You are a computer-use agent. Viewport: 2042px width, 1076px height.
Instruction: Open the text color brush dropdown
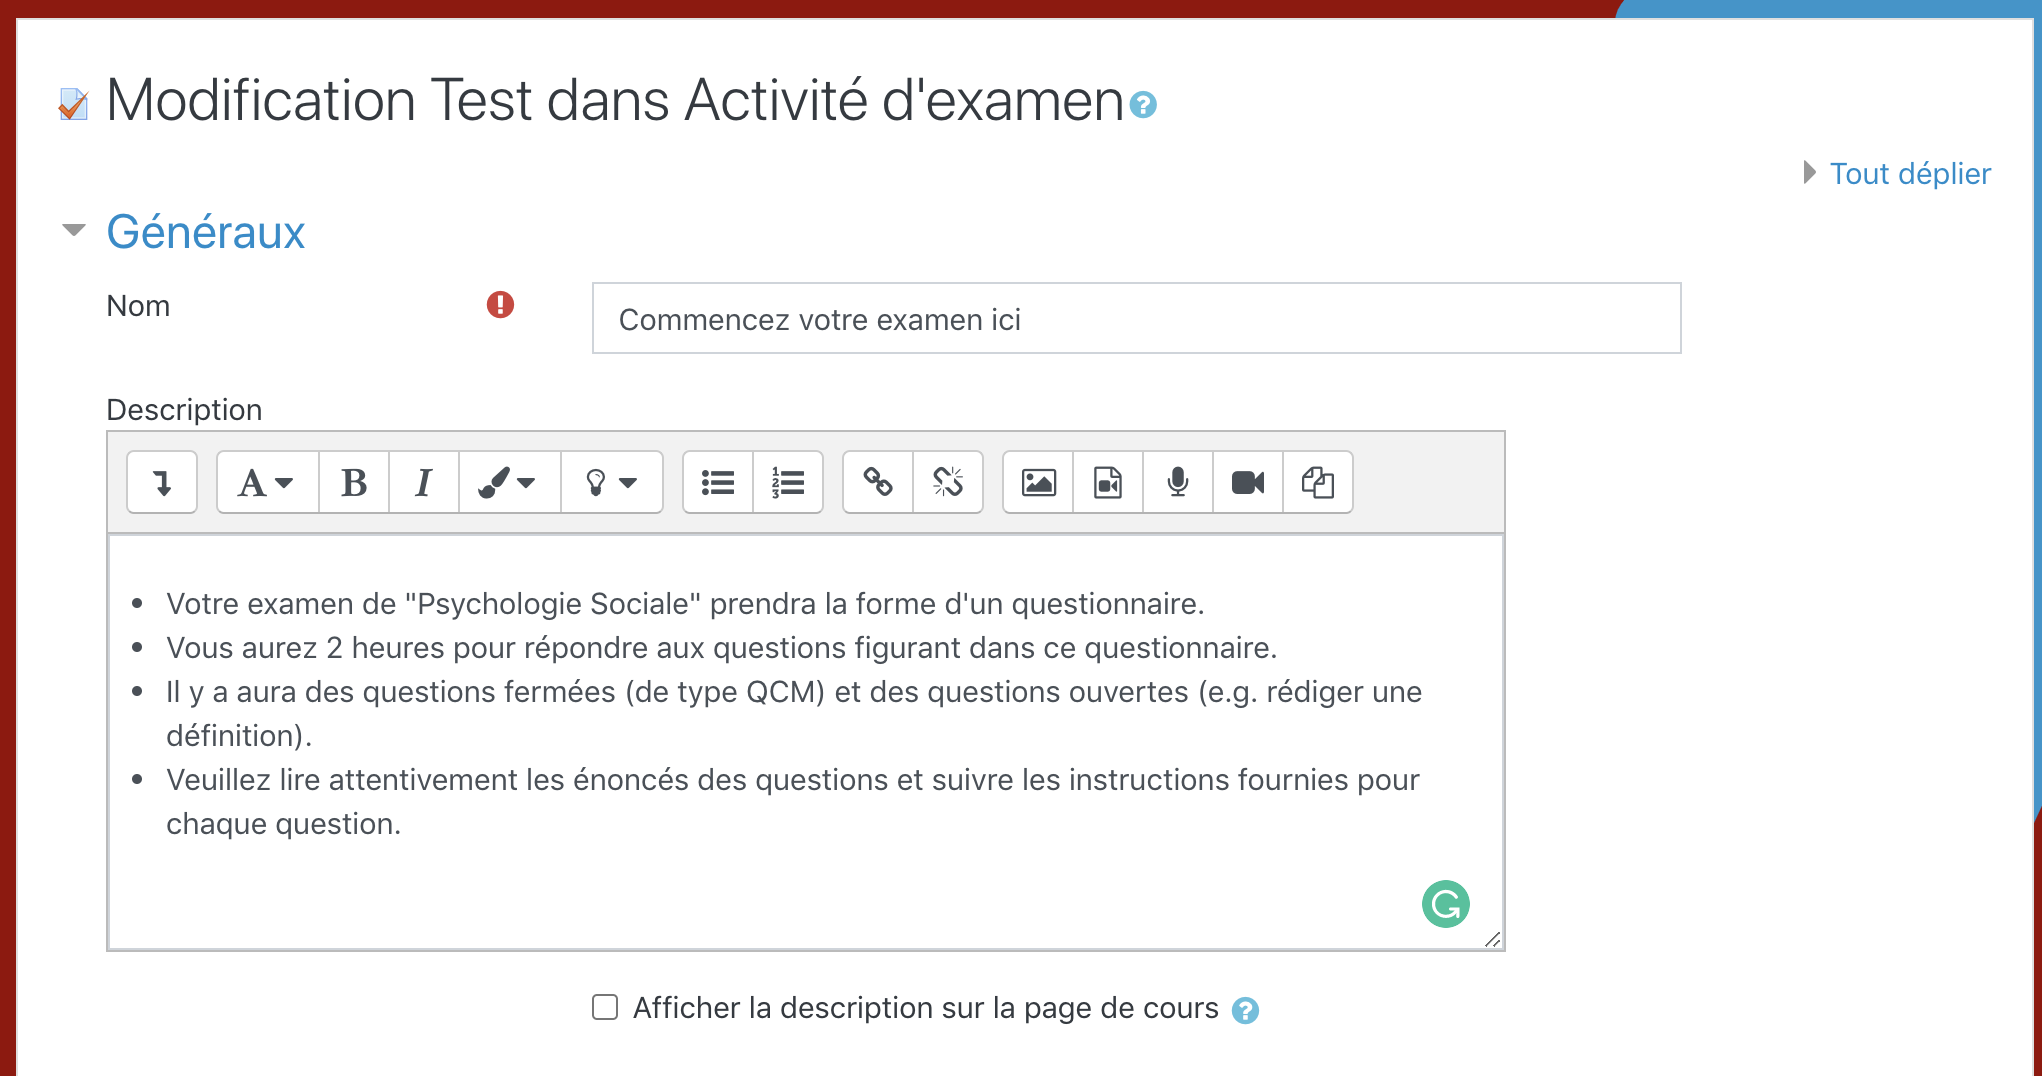tap(509, 483)
